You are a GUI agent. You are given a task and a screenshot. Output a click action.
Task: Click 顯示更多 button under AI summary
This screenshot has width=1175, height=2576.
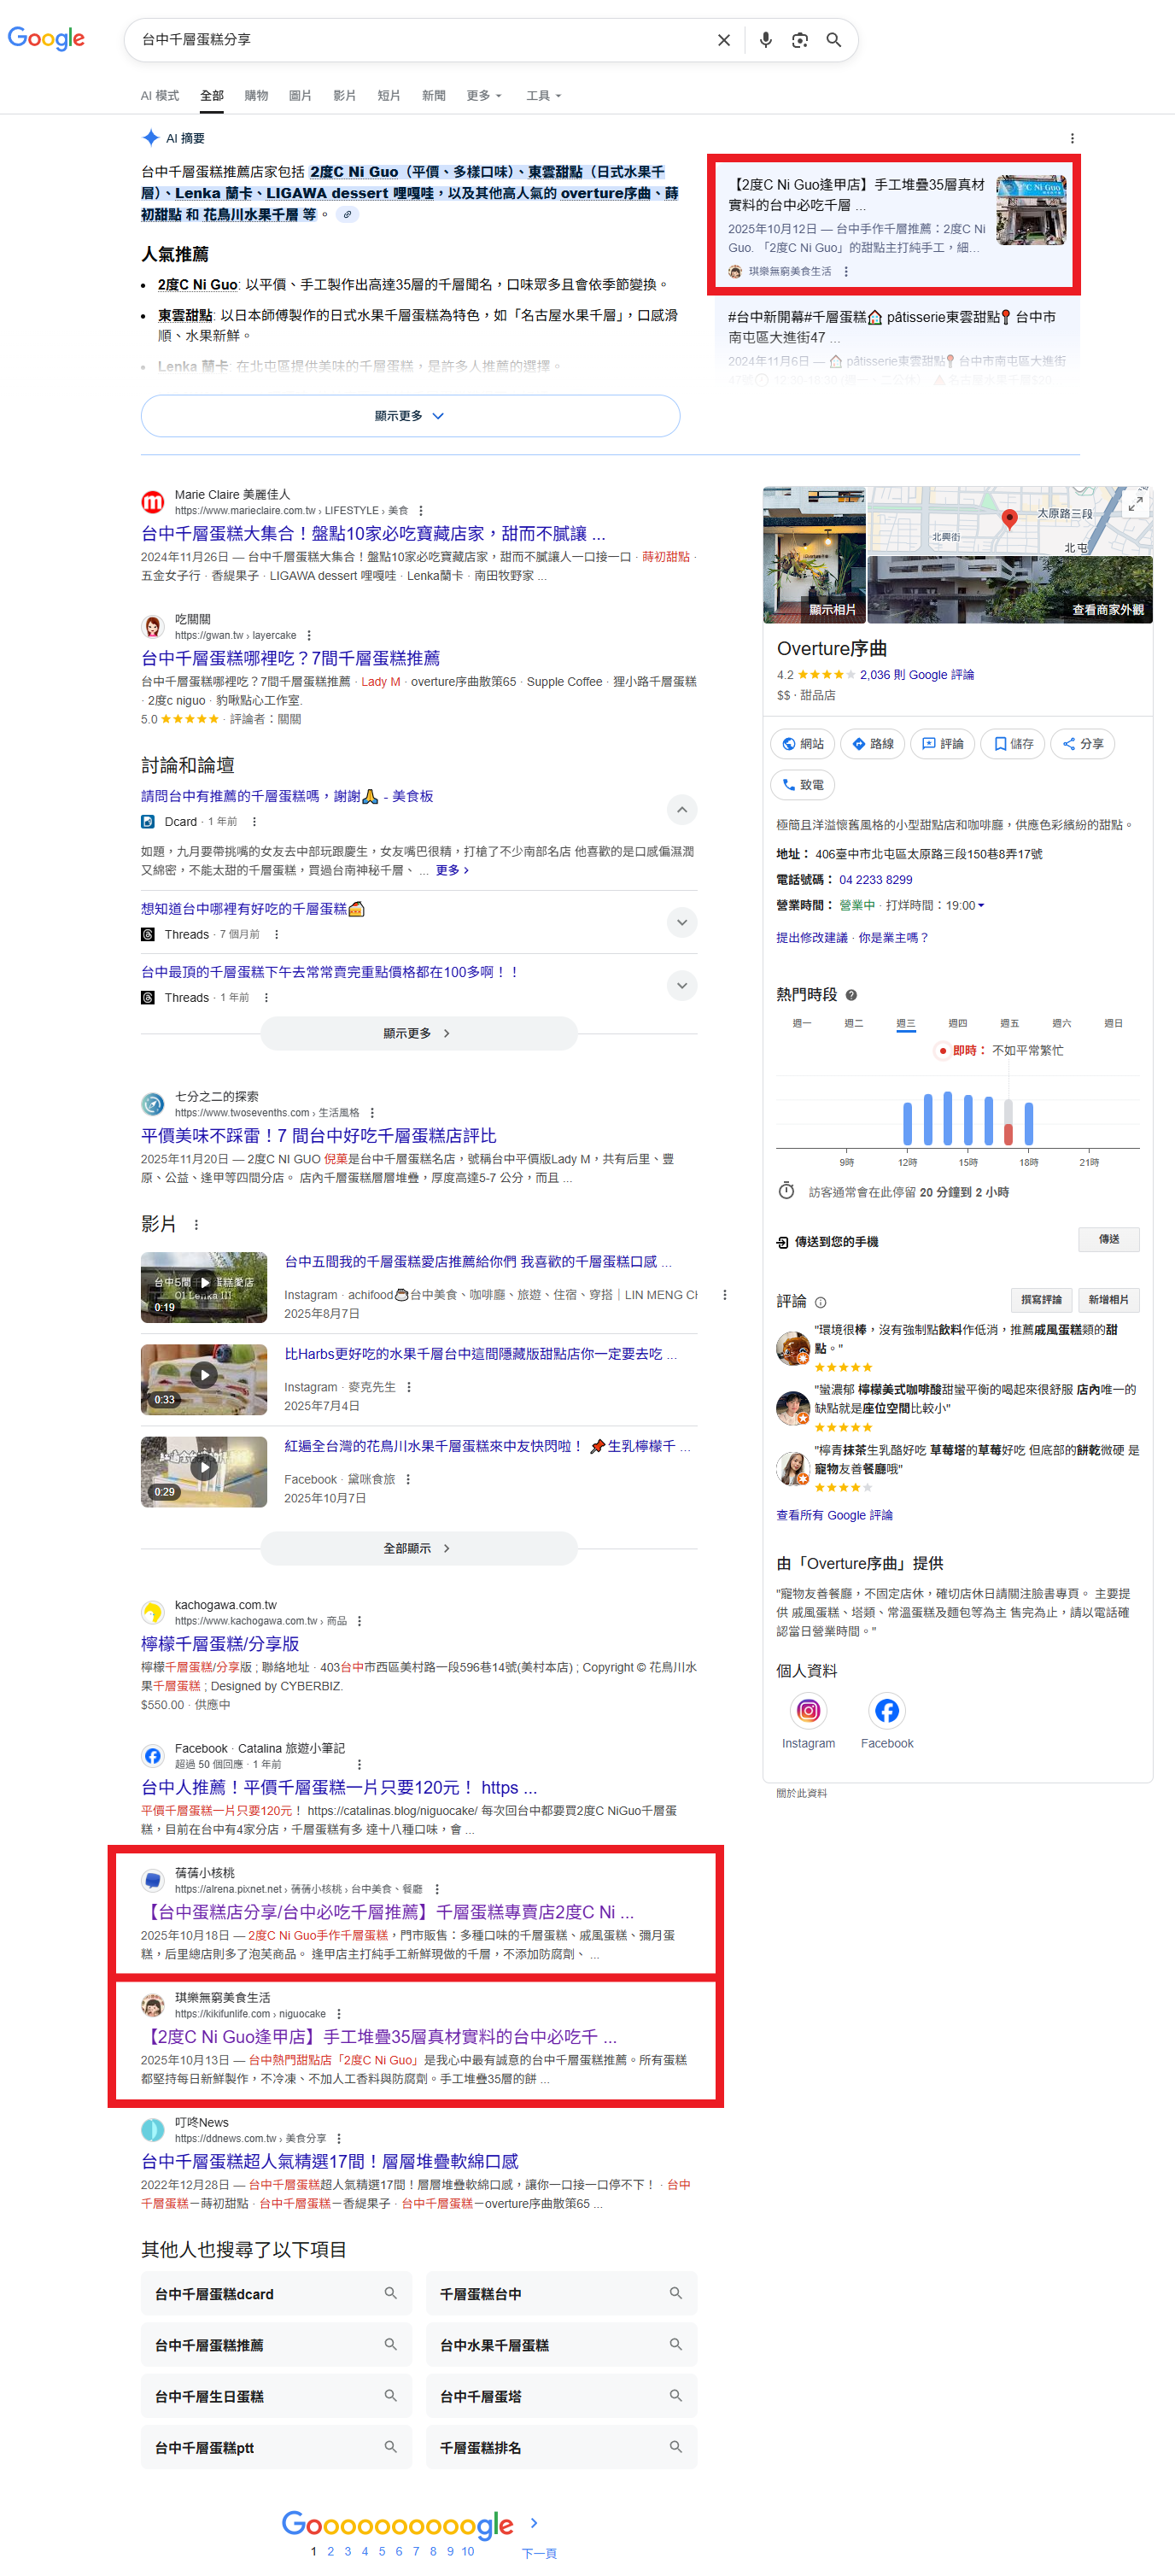pos(410,416)
